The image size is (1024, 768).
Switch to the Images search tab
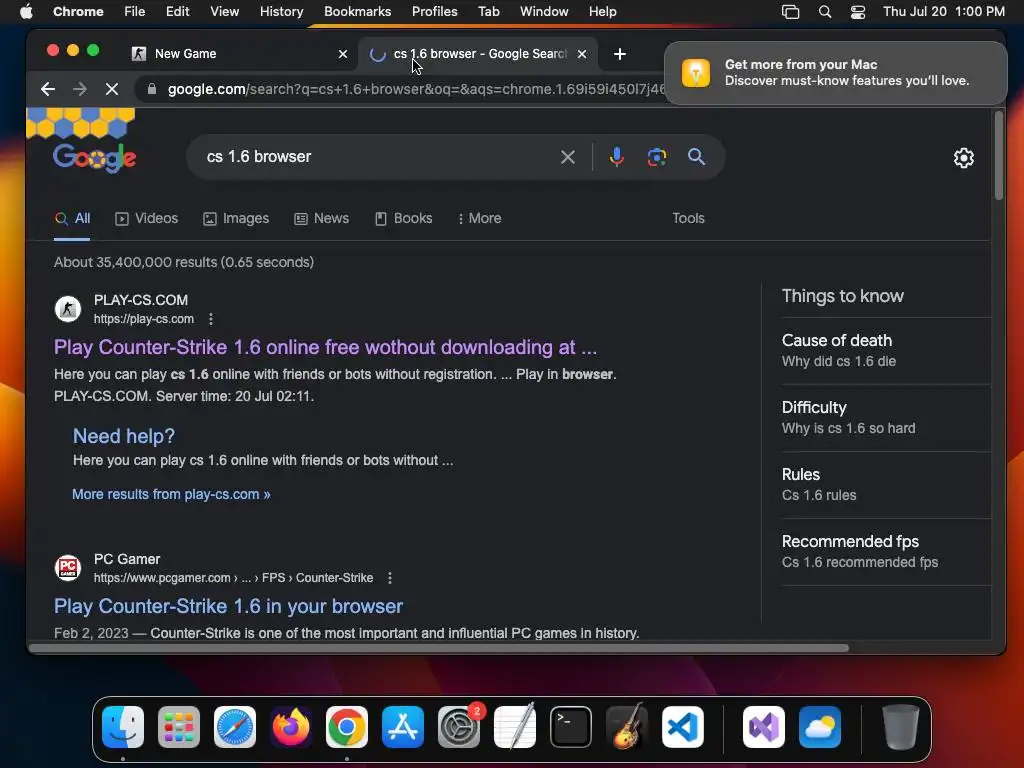pyautogui.click(x=236, y=218)
